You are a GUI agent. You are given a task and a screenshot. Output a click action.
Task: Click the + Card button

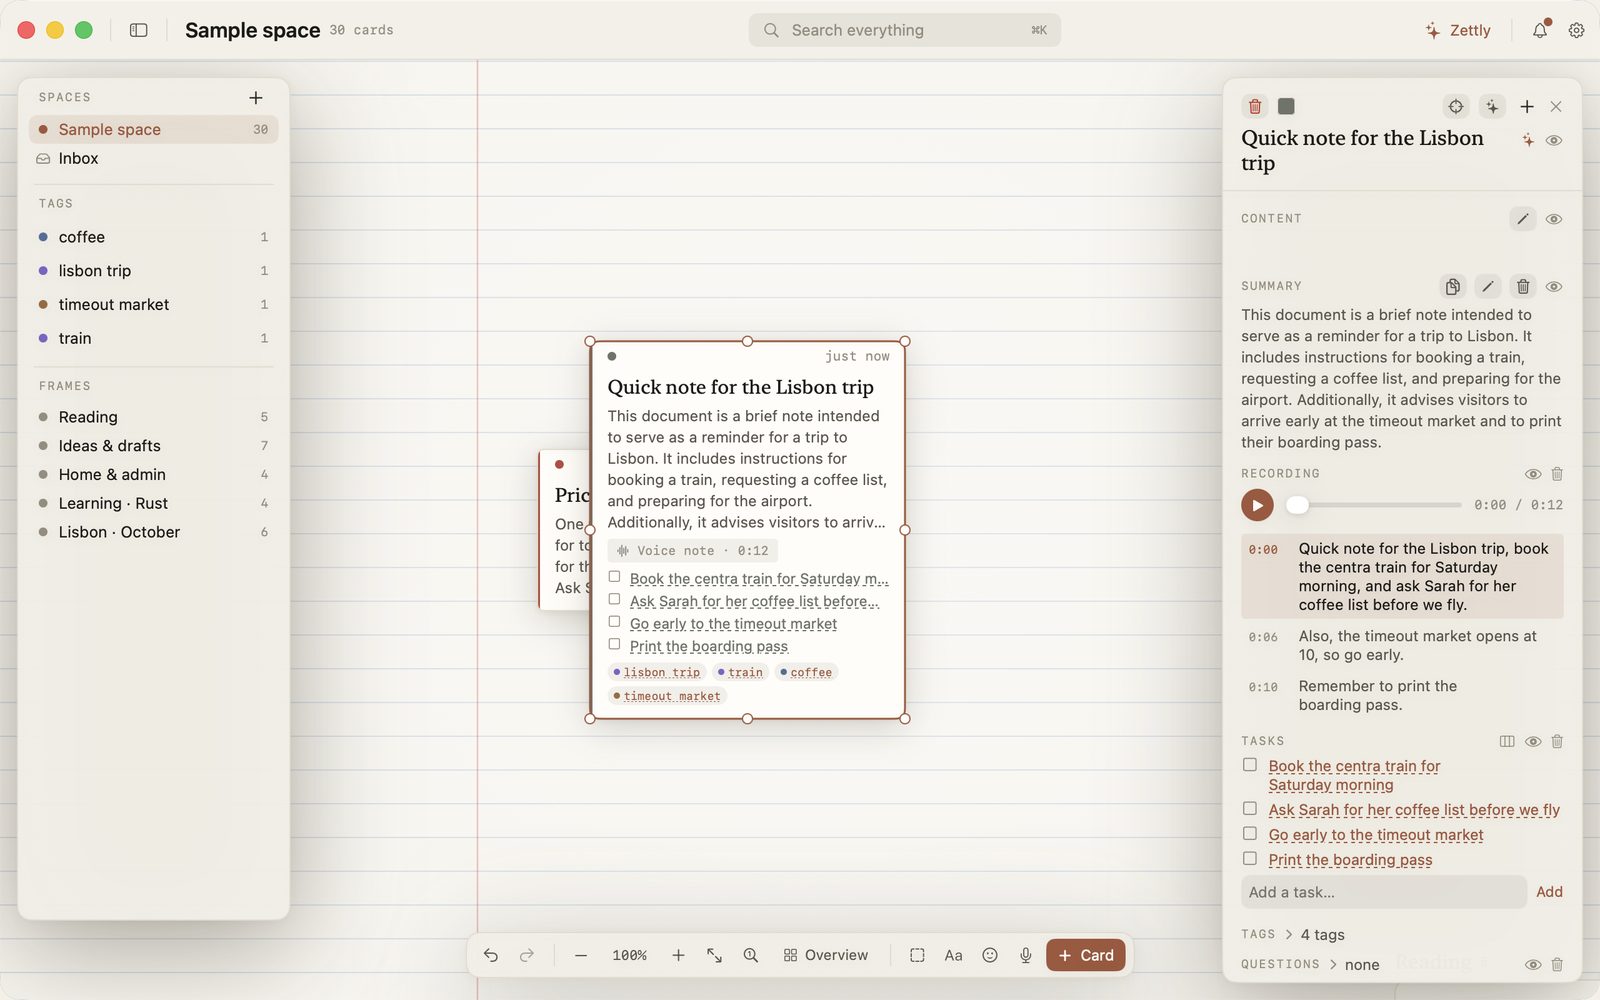pos(1086,955)
